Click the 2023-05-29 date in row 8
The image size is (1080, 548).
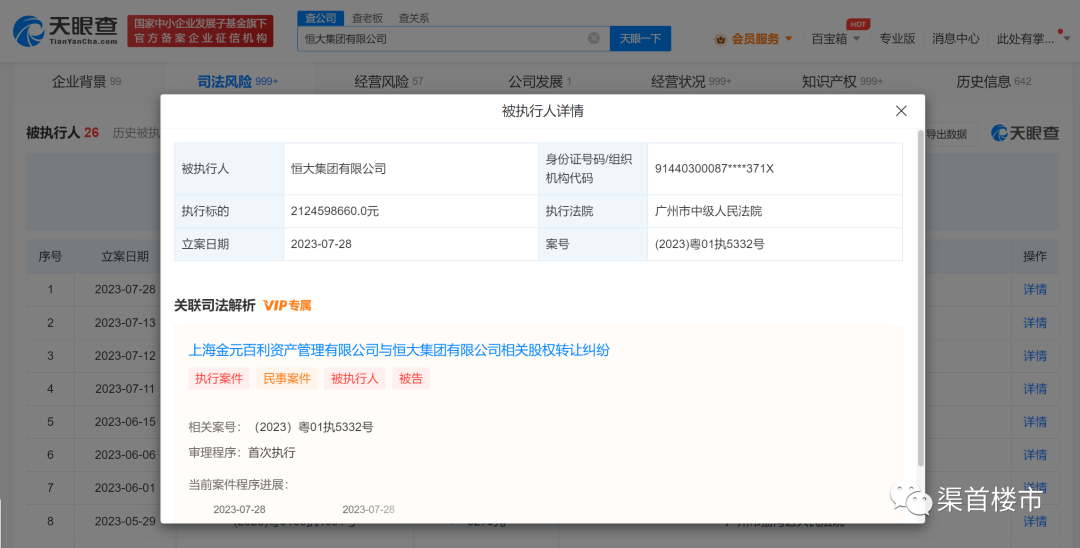tap(125, 521)
